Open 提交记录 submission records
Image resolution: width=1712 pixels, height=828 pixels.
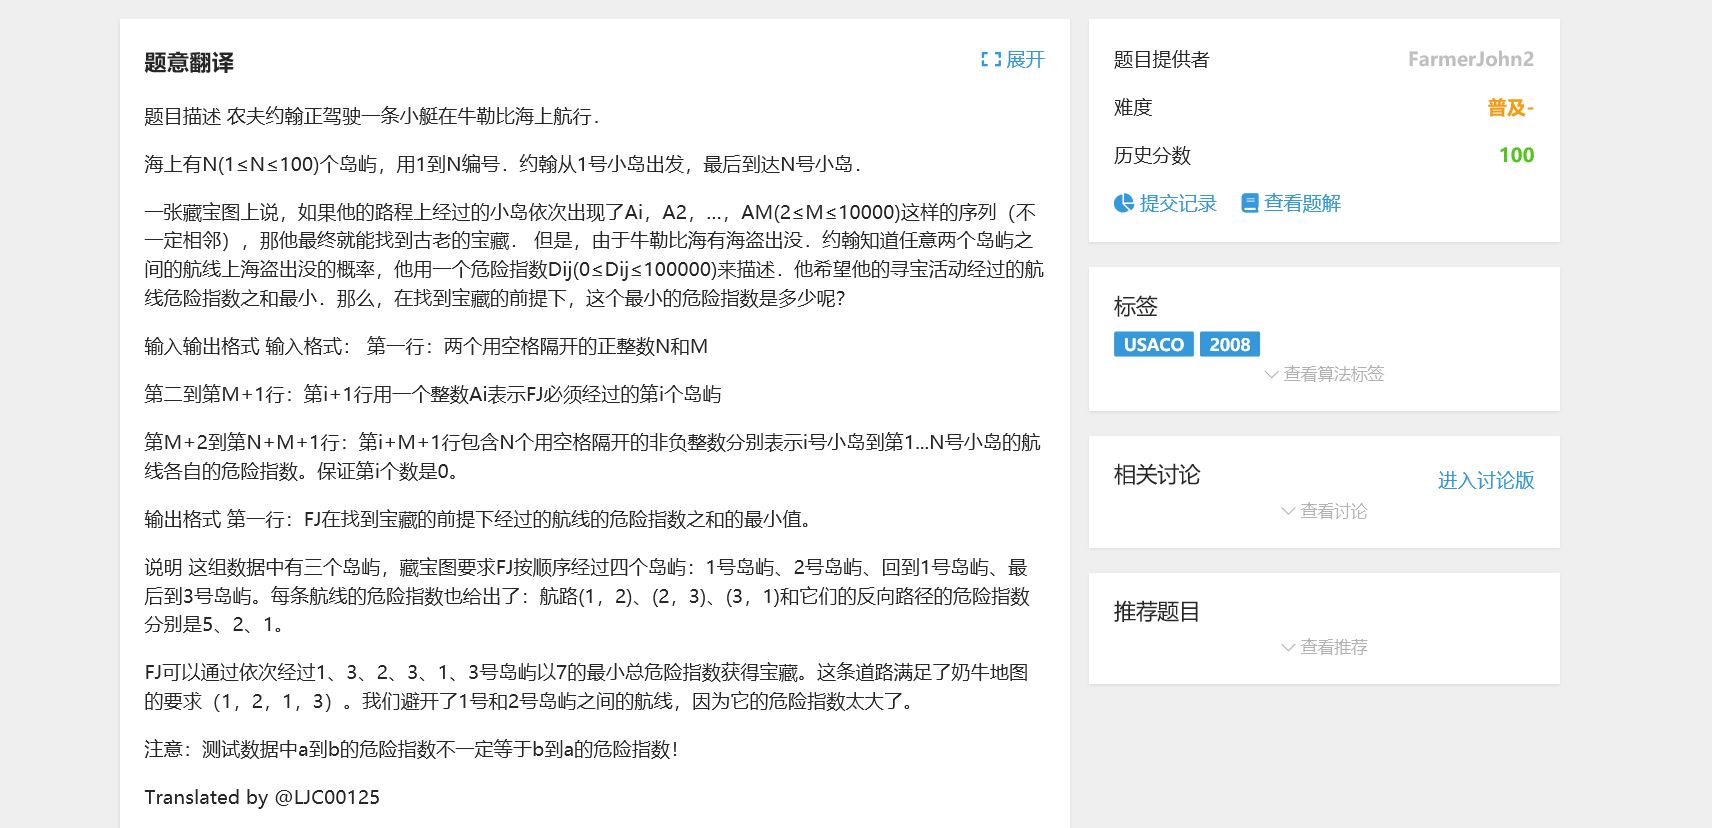click(x=1177, y=204)
